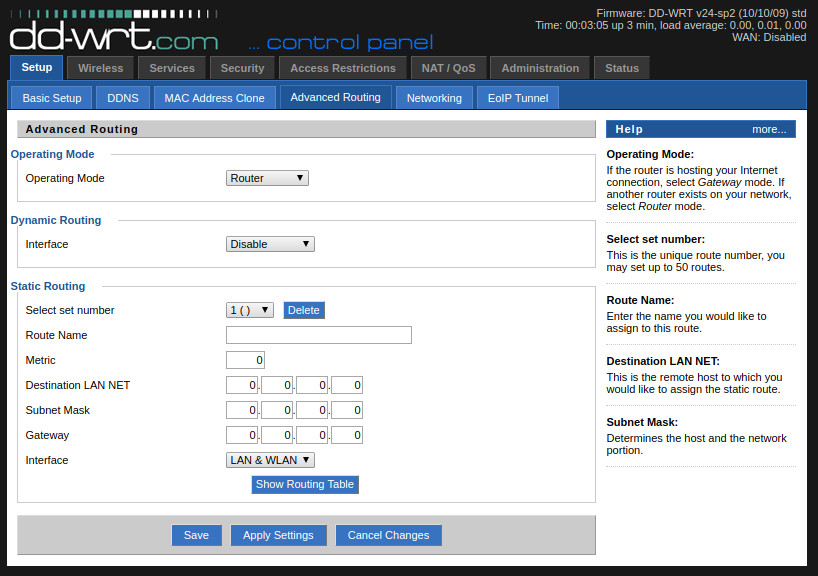Click first octet of Gateway
This screenshot has height=576, width=818.
tap(242, 435)
